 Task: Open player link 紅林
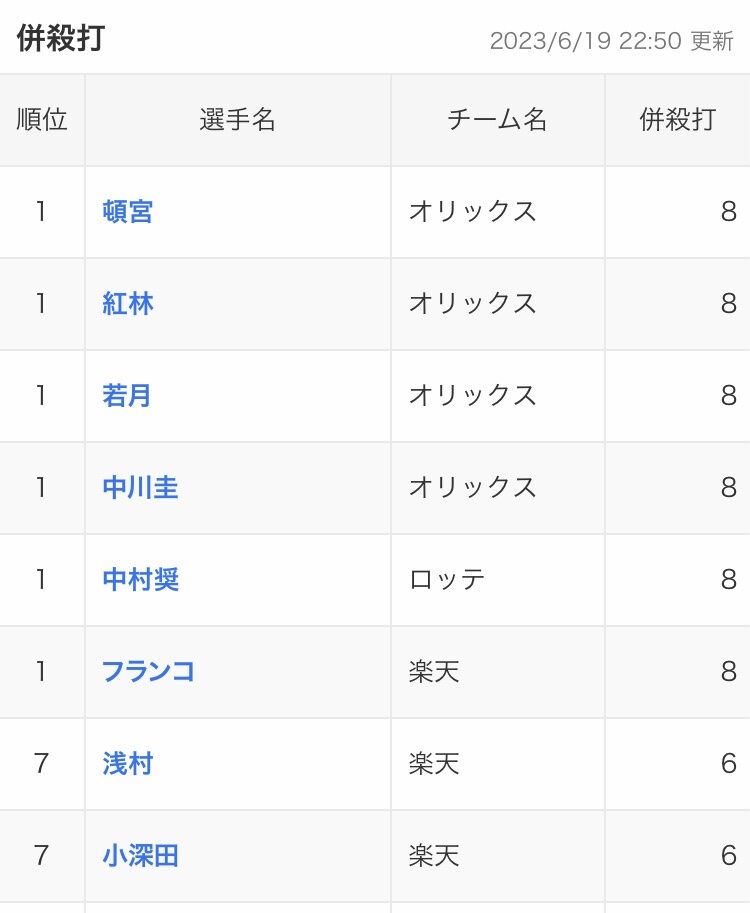pos(128,303)
